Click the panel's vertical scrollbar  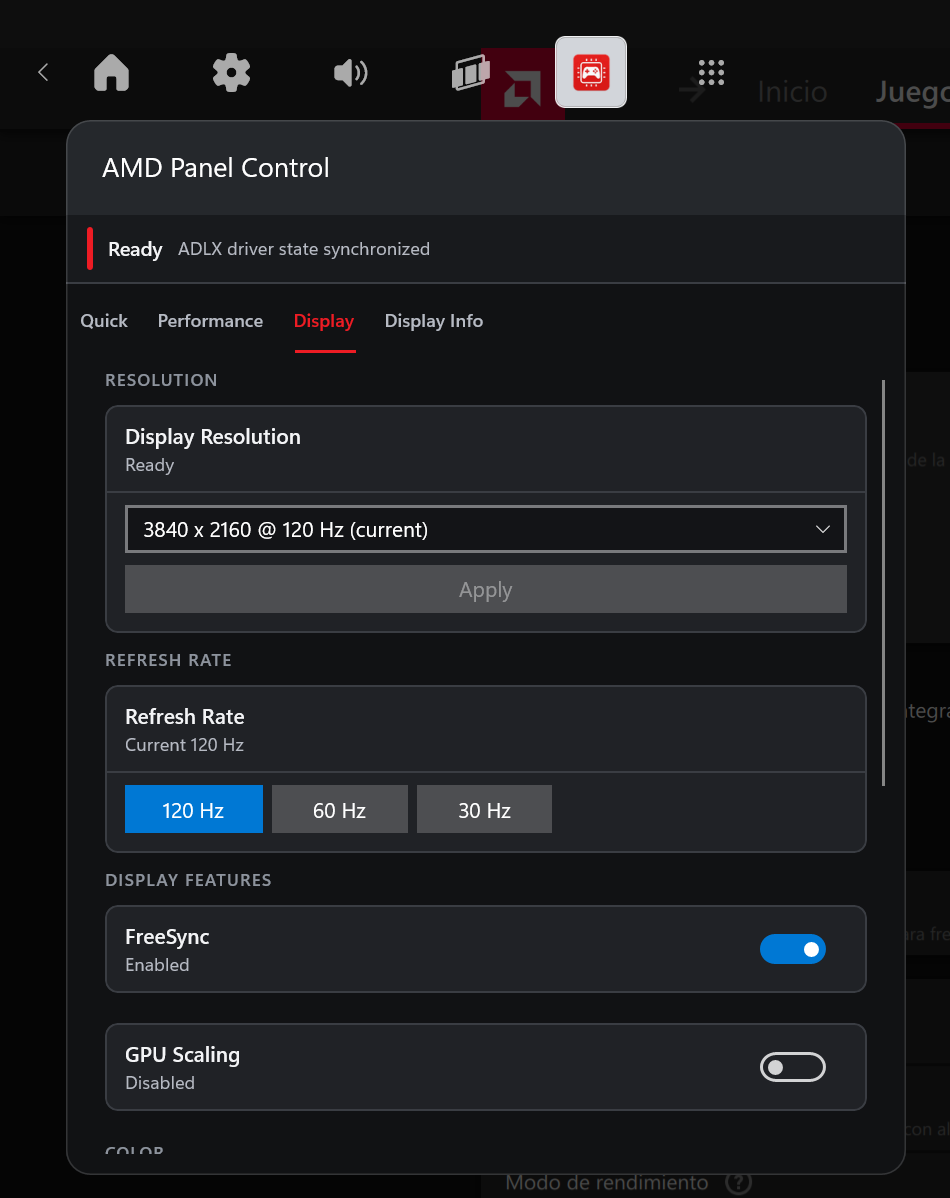tap(884, 583)
